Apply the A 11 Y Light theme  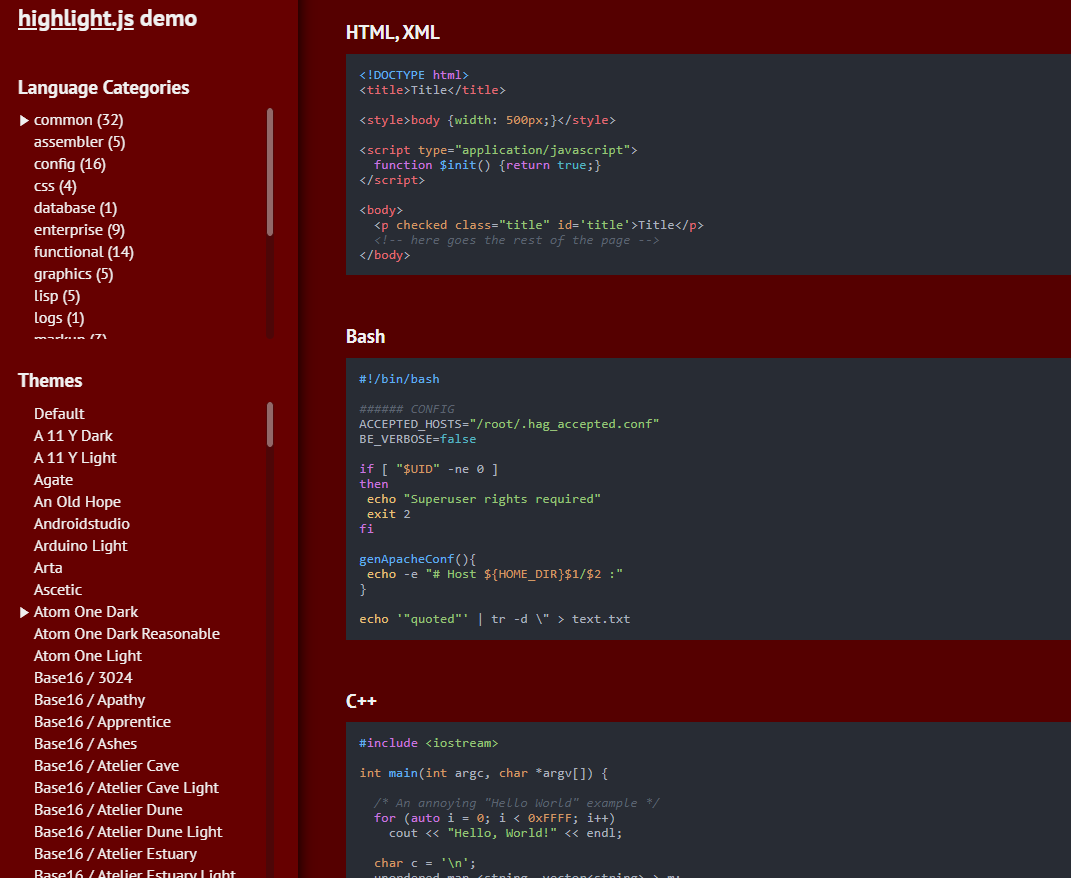click(75, 458)
